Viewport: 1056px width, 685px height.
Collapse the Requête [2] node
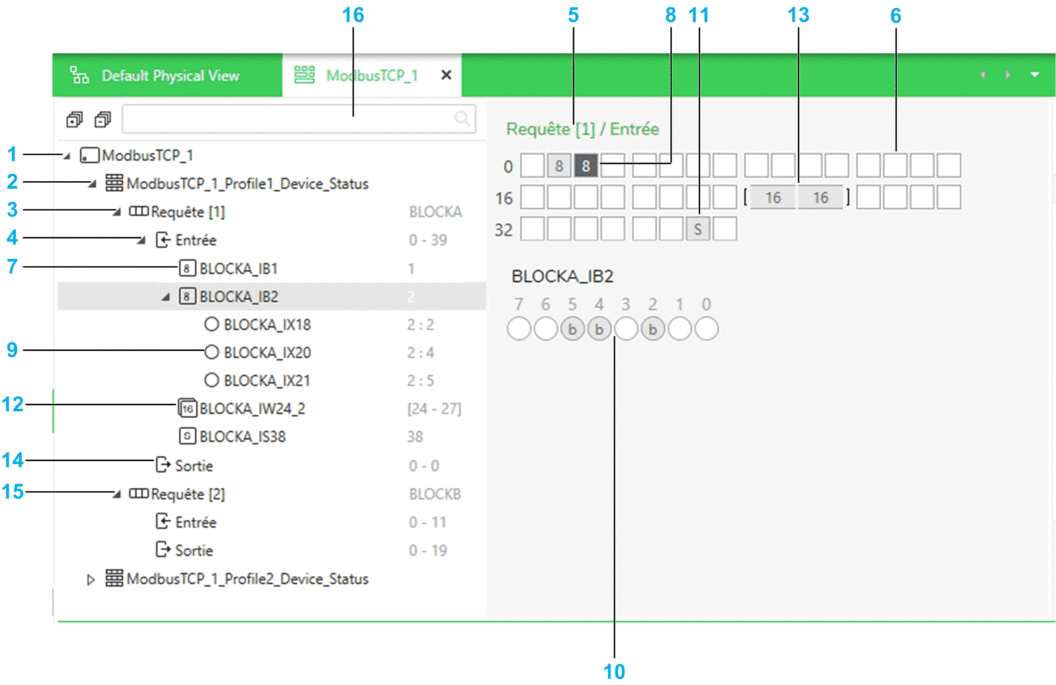117,494
